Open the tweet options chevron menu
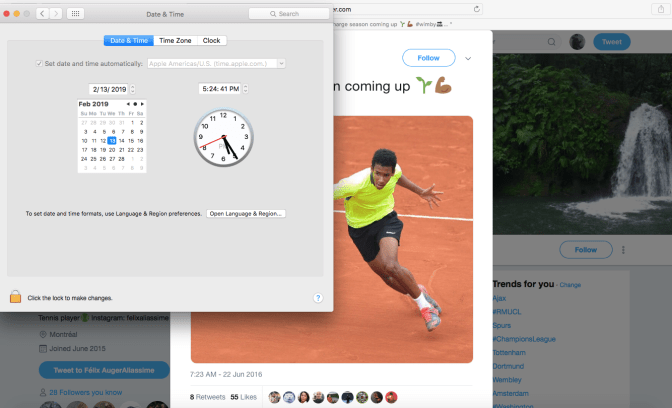672x408 pixels. click(467, 58)
